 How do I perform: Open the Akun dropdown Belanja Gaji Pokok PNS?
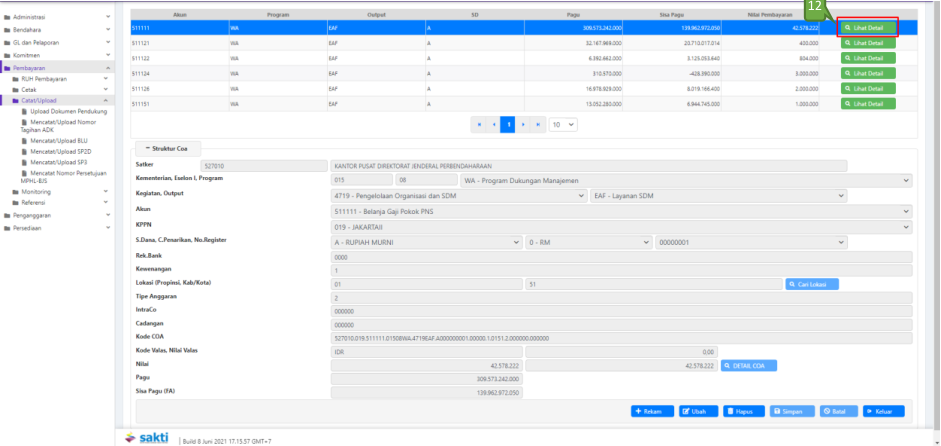[621, 210]
